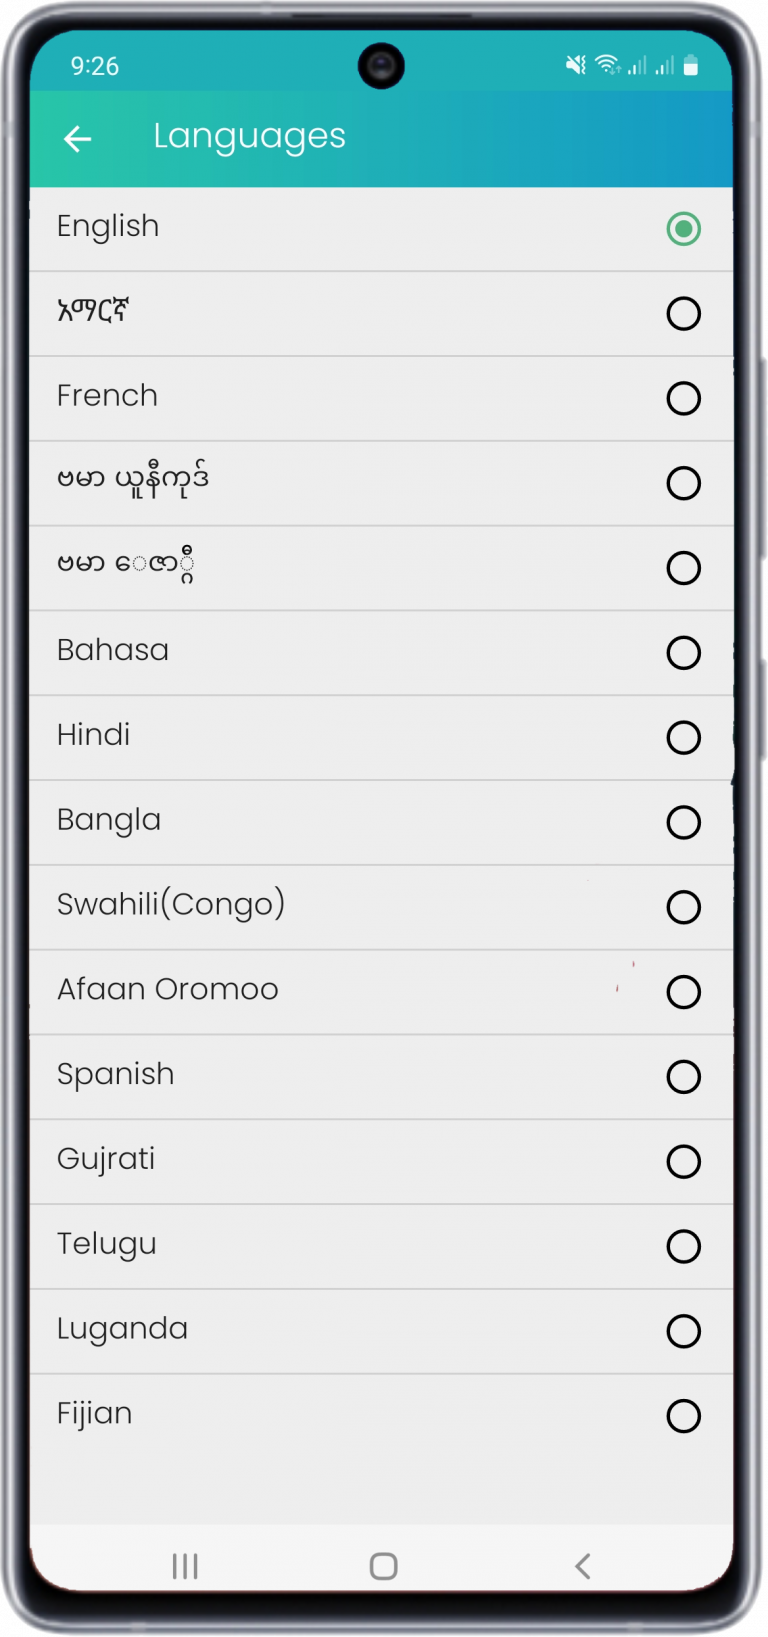Tap the Android home button icon
Image resolution: width=768 pixels, height=1637 pixels.
pos(384,1566)
